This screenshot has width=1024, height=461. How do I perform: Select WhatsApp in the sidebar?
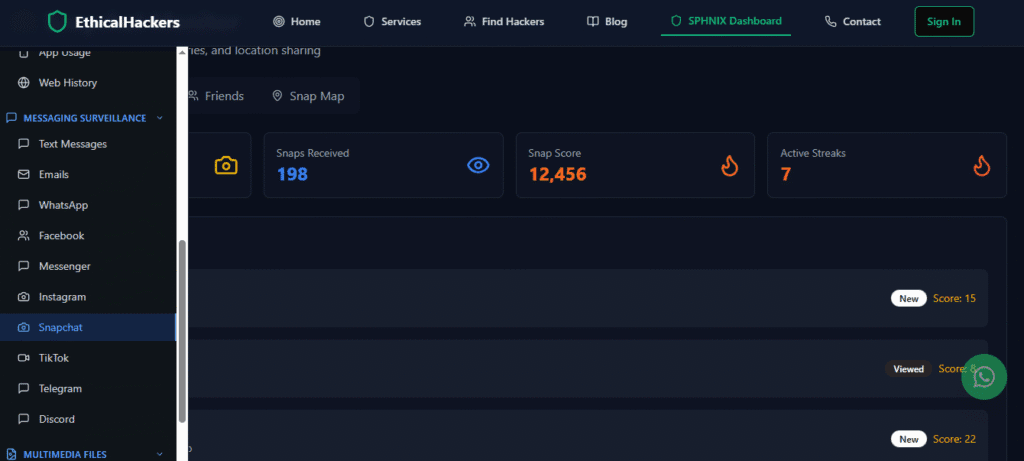pos(63,205)
